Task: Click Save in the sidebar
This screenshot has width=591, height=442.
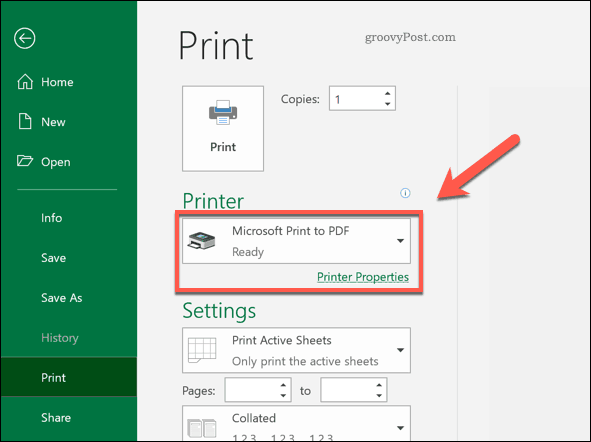Action: pyautogui.click(x=69, y=258)
